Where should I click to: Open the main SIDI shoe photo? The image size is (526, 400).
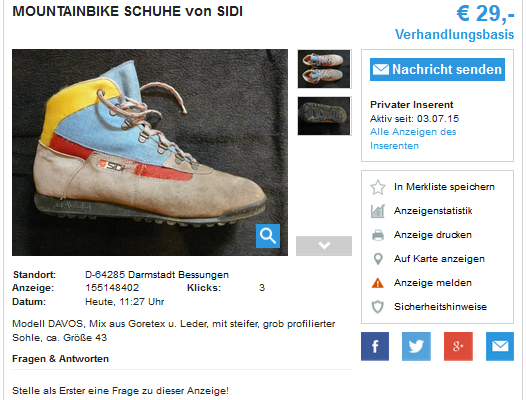coord(150,152)
